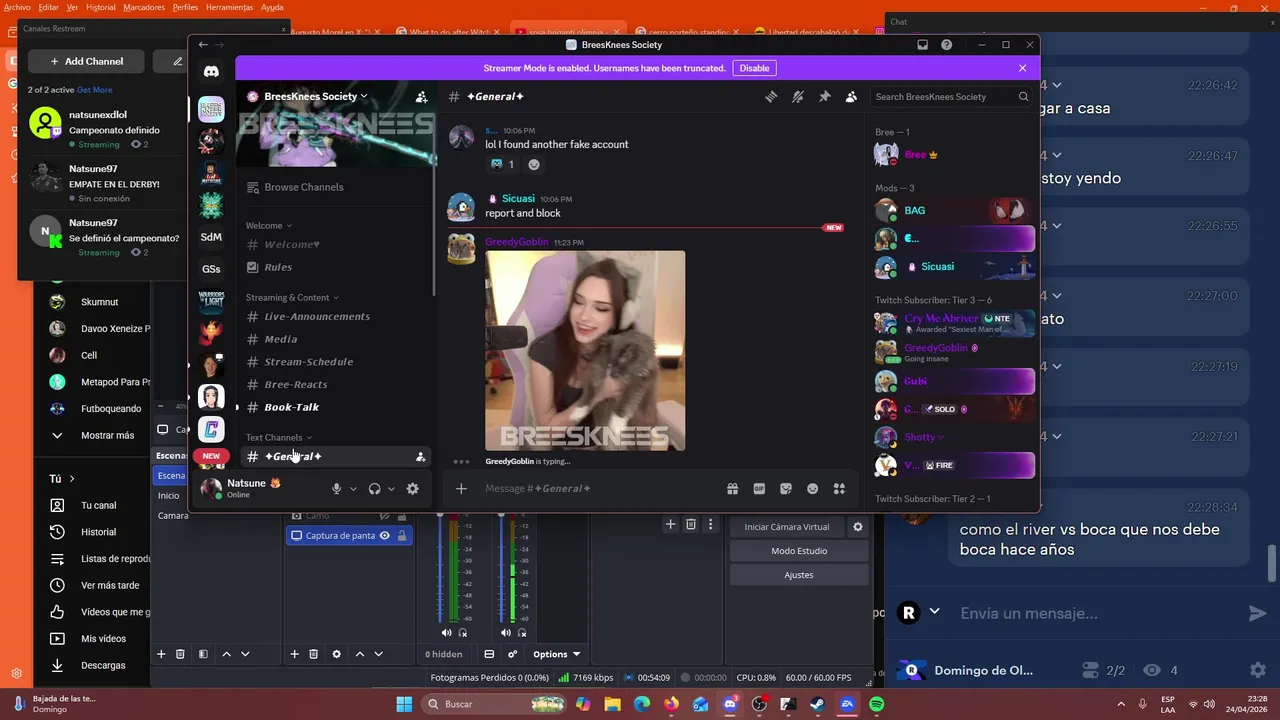The width and height of the screenshot is (1280, 720).
Task: Click first OBS mixer volume fader
Action: coord(439,570)
